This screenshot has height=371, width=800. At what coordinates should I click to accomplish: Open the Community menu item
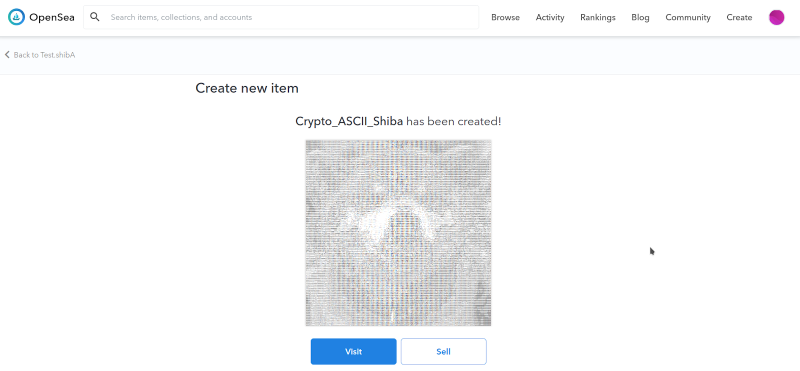(x=687, y=17)
